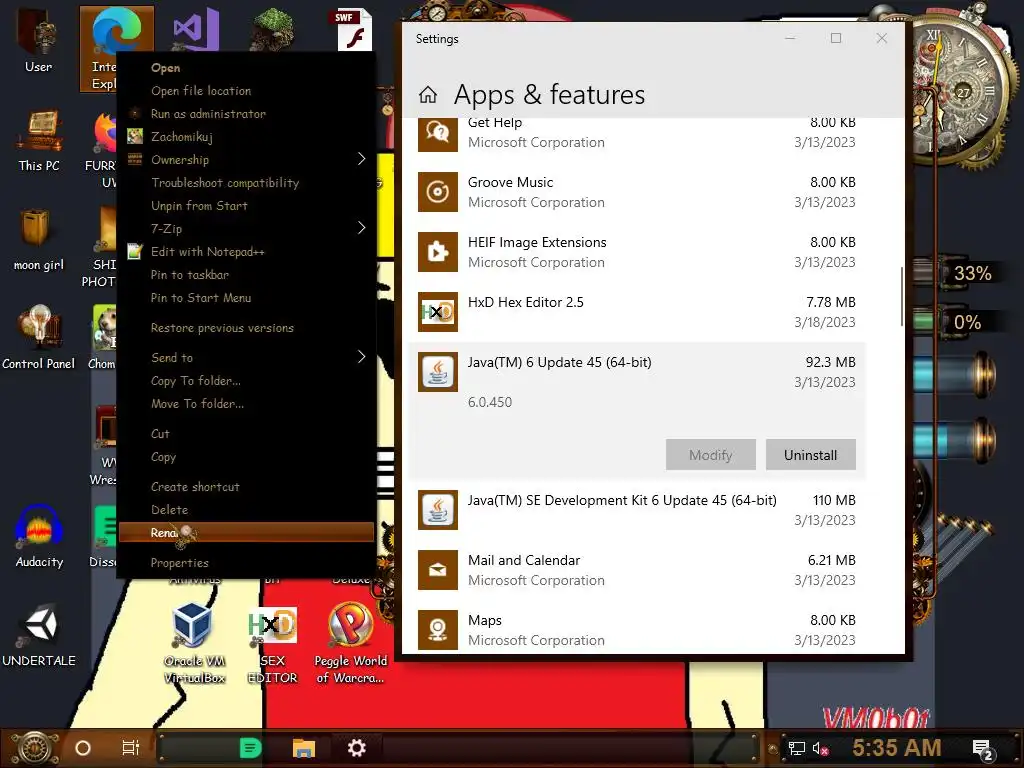The image size is (1024, 768).
Task: Select the 92.3 MB size text
Action: coord(831,362)
